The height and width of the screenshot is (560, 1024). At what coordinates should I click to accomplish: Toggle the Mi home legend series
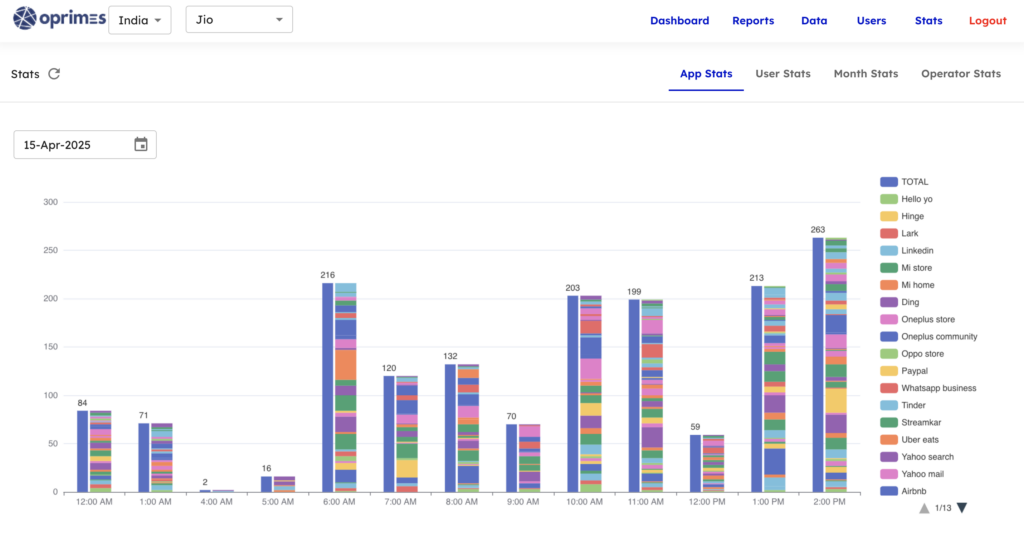907,285
